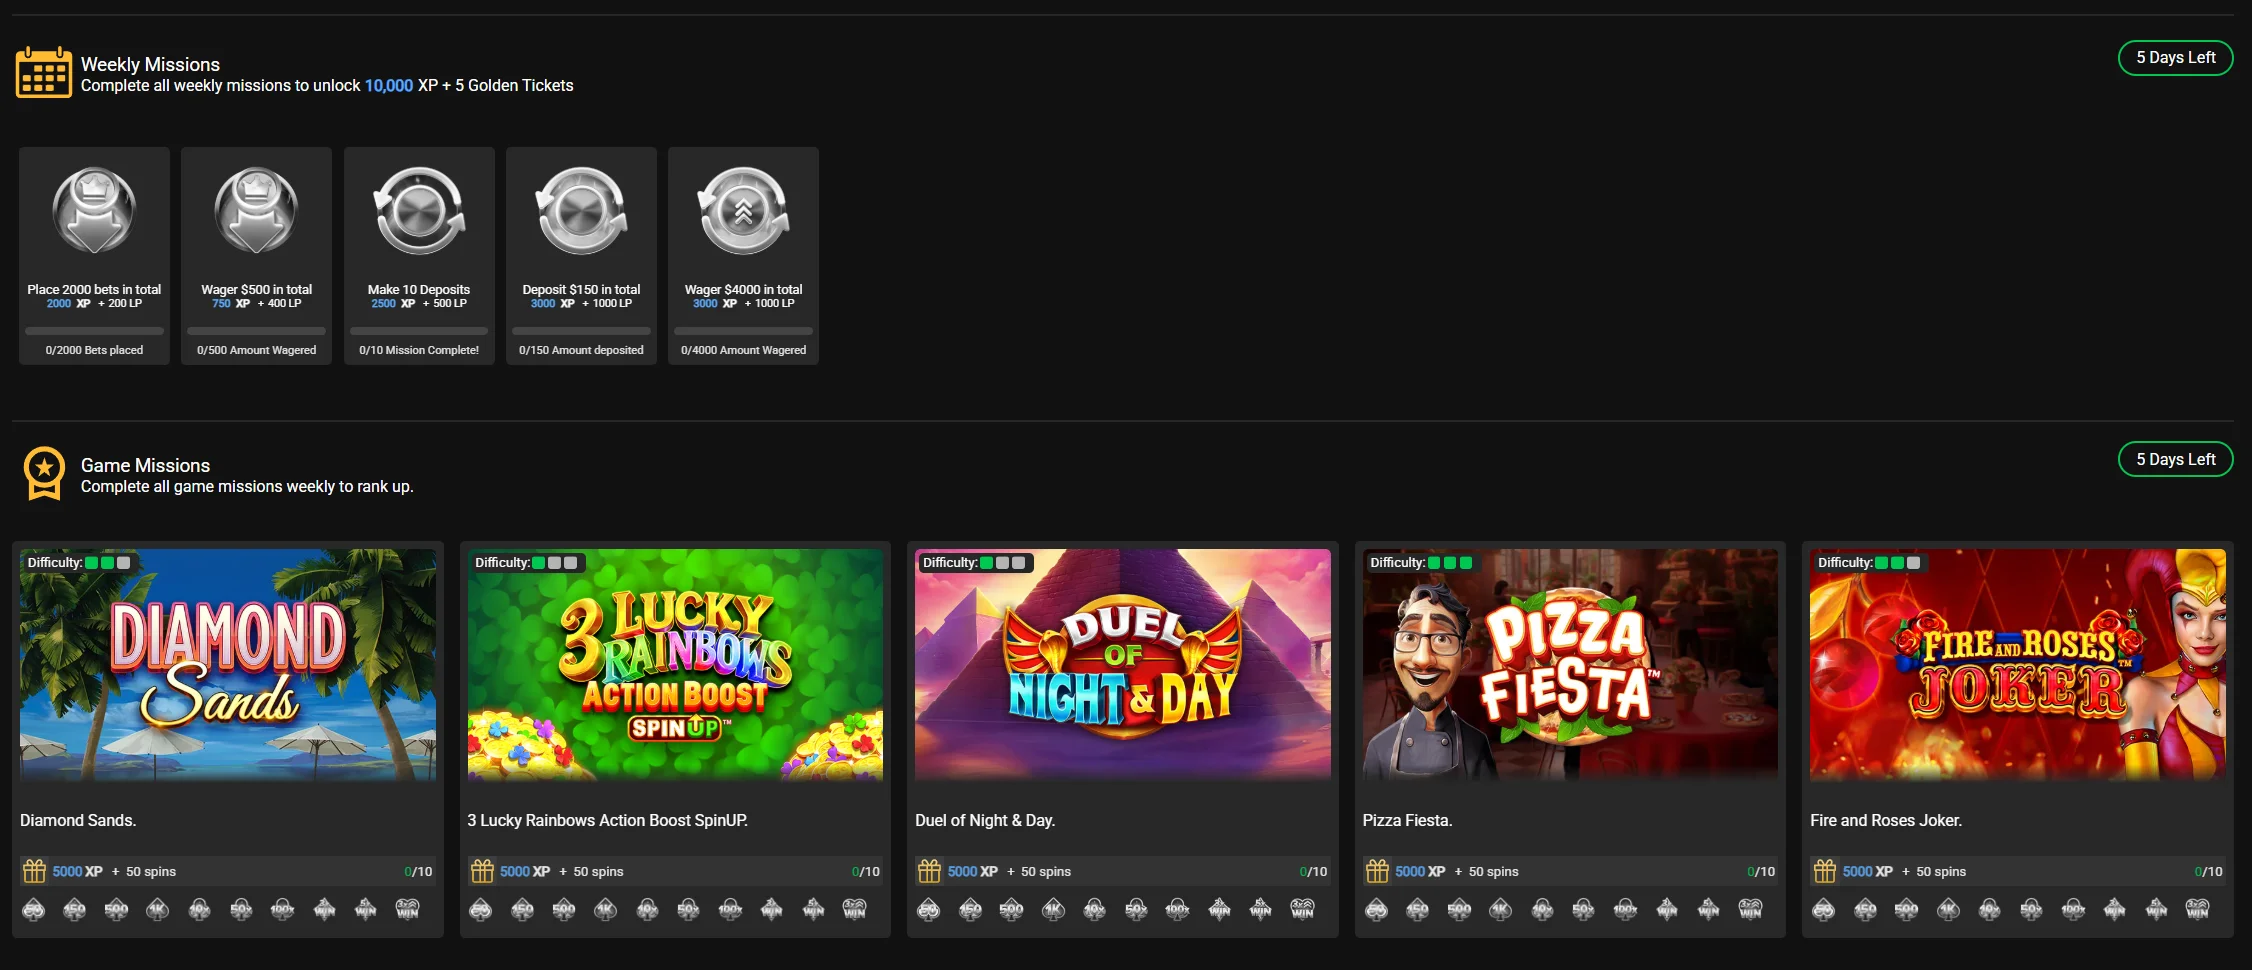Image resolution: width=2252 pixels, height=970 pixels.
Task: Click the heart-shaped WIN badge under Fire and Roses Joker
Action: 2198,909
